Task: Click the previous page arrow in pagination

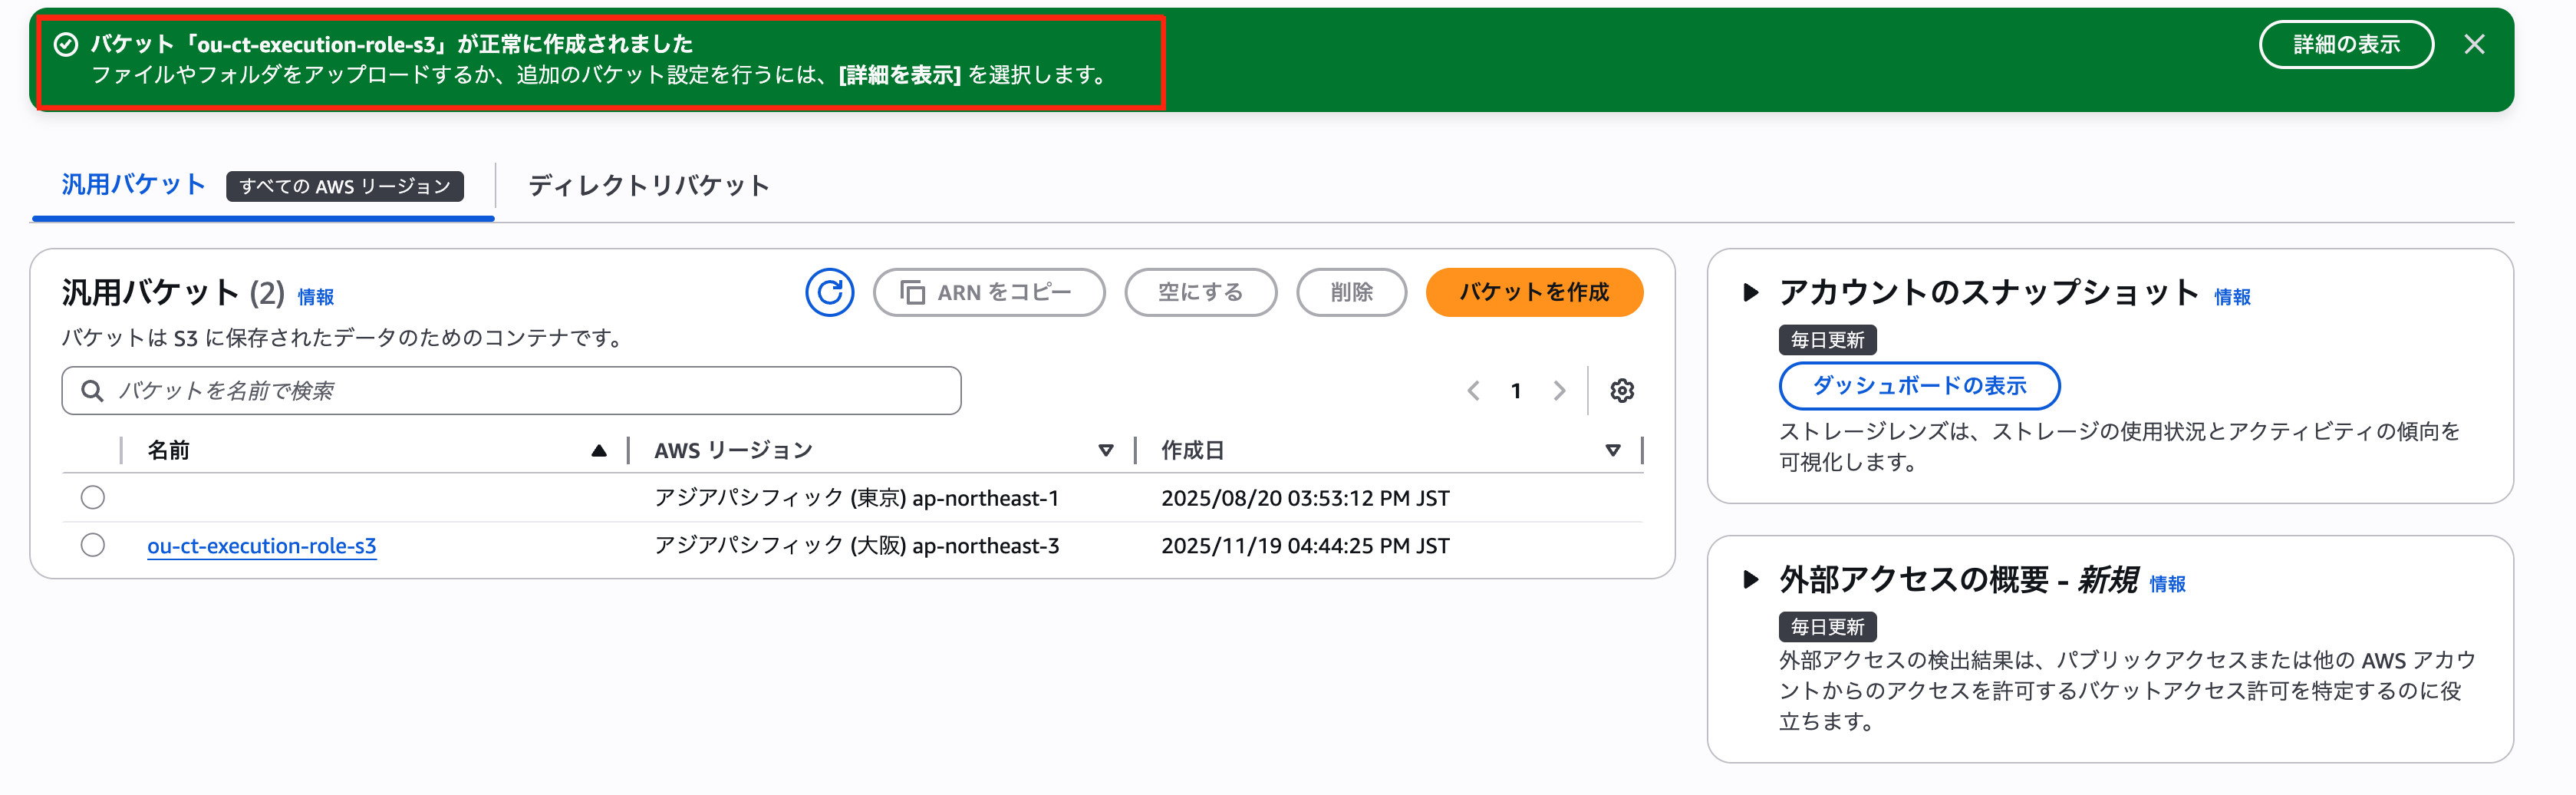Action: click(x=1472, y=390)
